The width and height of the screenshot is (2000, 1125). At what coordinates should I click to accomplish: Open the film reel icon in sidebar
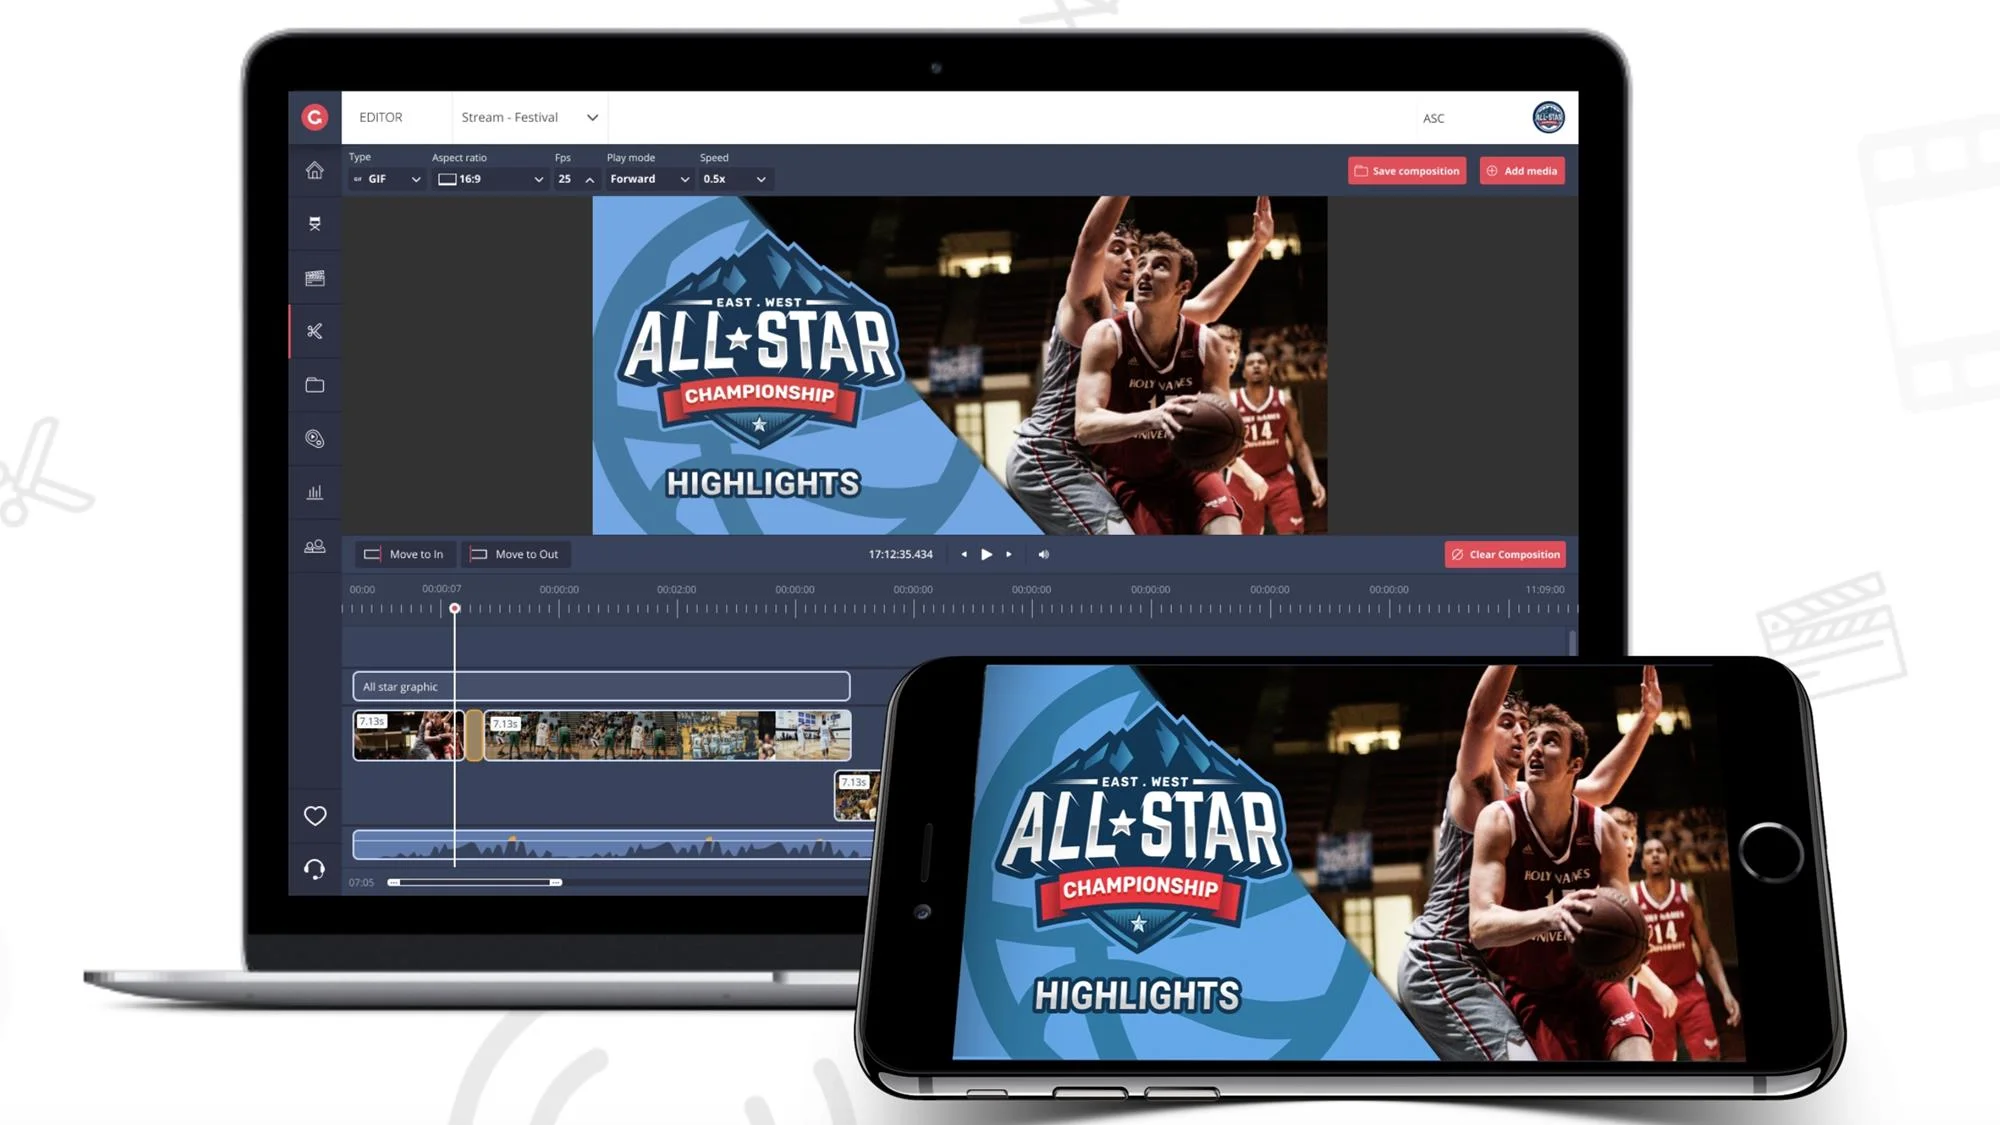(314, 438)
